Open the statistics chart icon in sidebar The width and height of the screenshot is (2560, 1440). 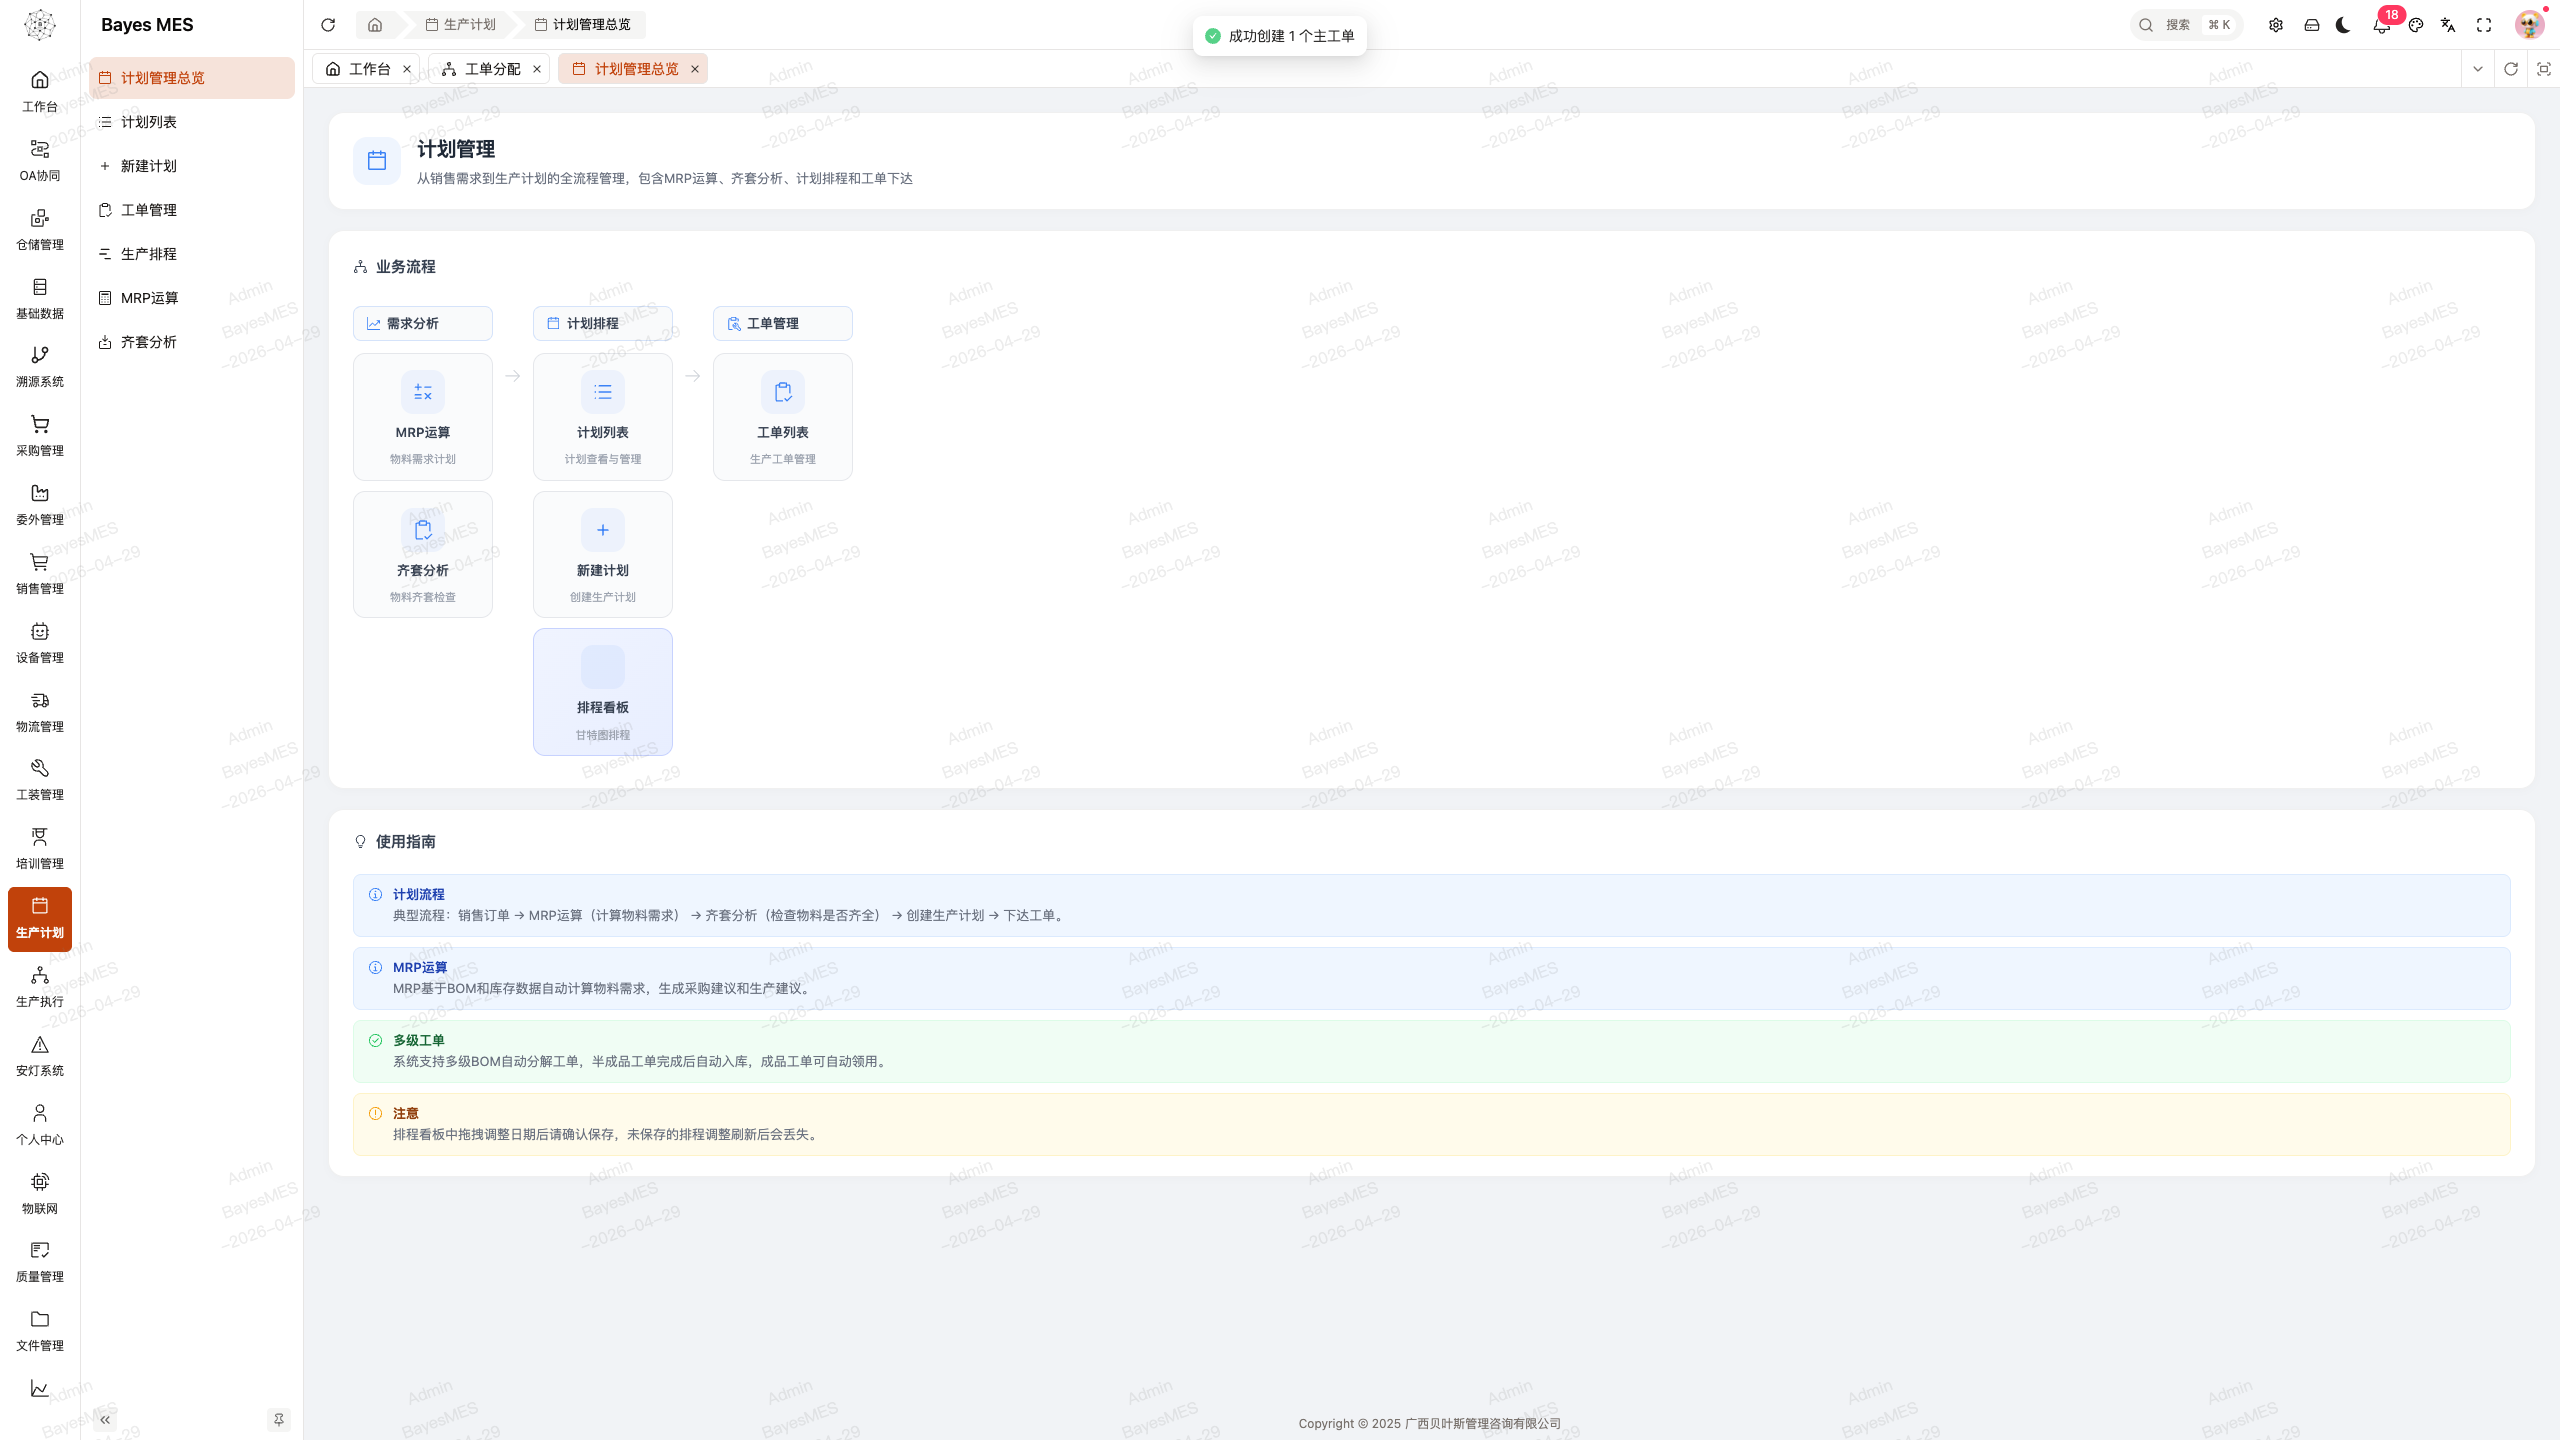click(x=40, y=1389)
